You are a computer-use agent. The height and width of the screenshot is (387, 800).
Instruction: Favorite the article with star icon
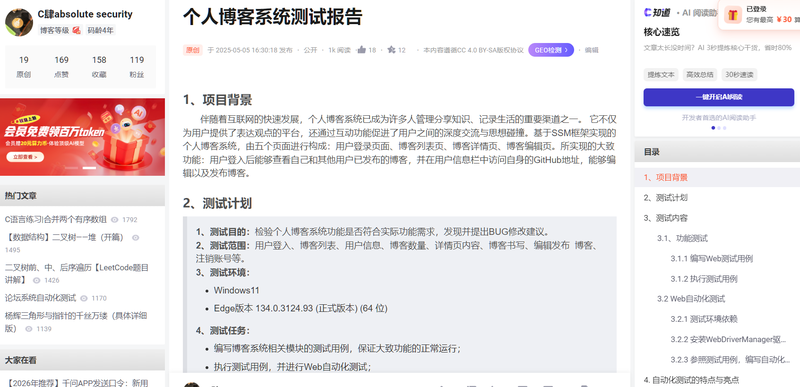tap(391, 49)
